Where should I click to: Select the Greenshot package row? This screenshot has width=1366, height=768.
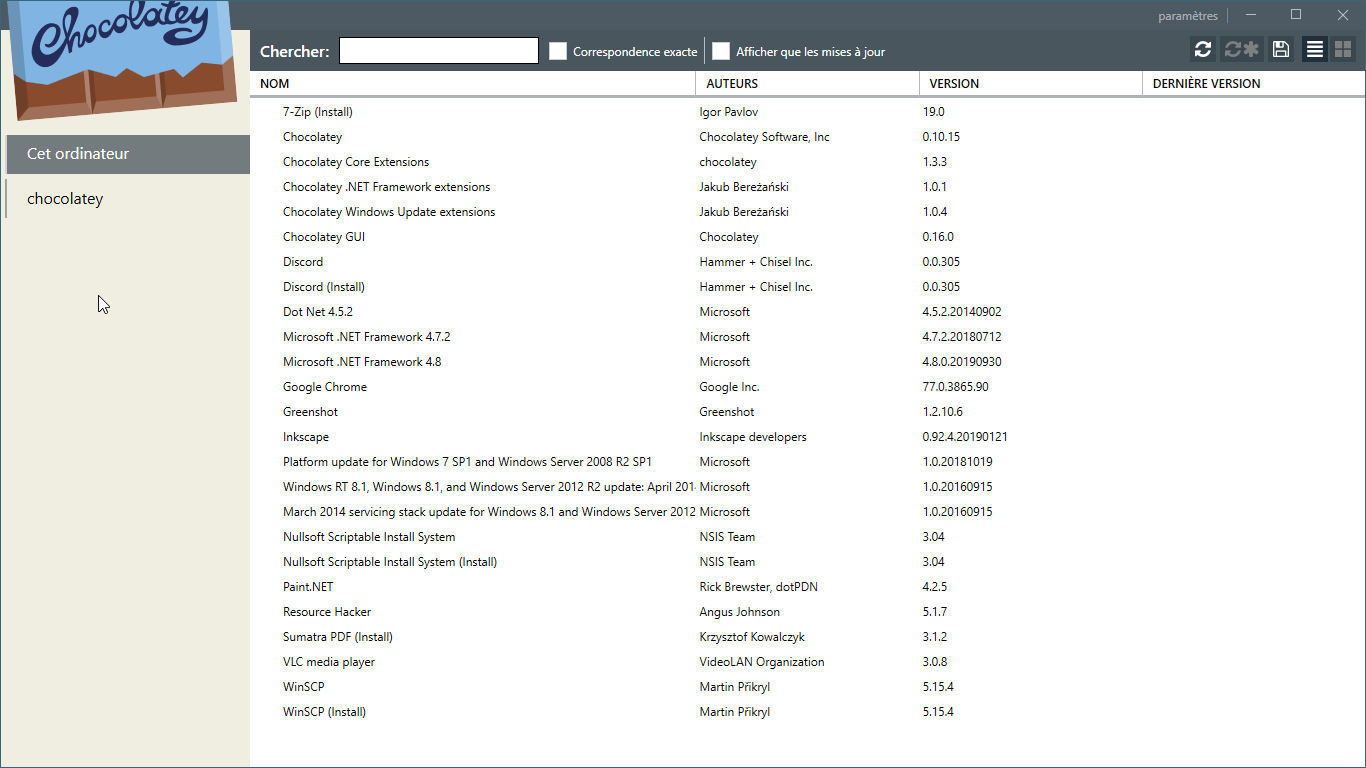808,412
